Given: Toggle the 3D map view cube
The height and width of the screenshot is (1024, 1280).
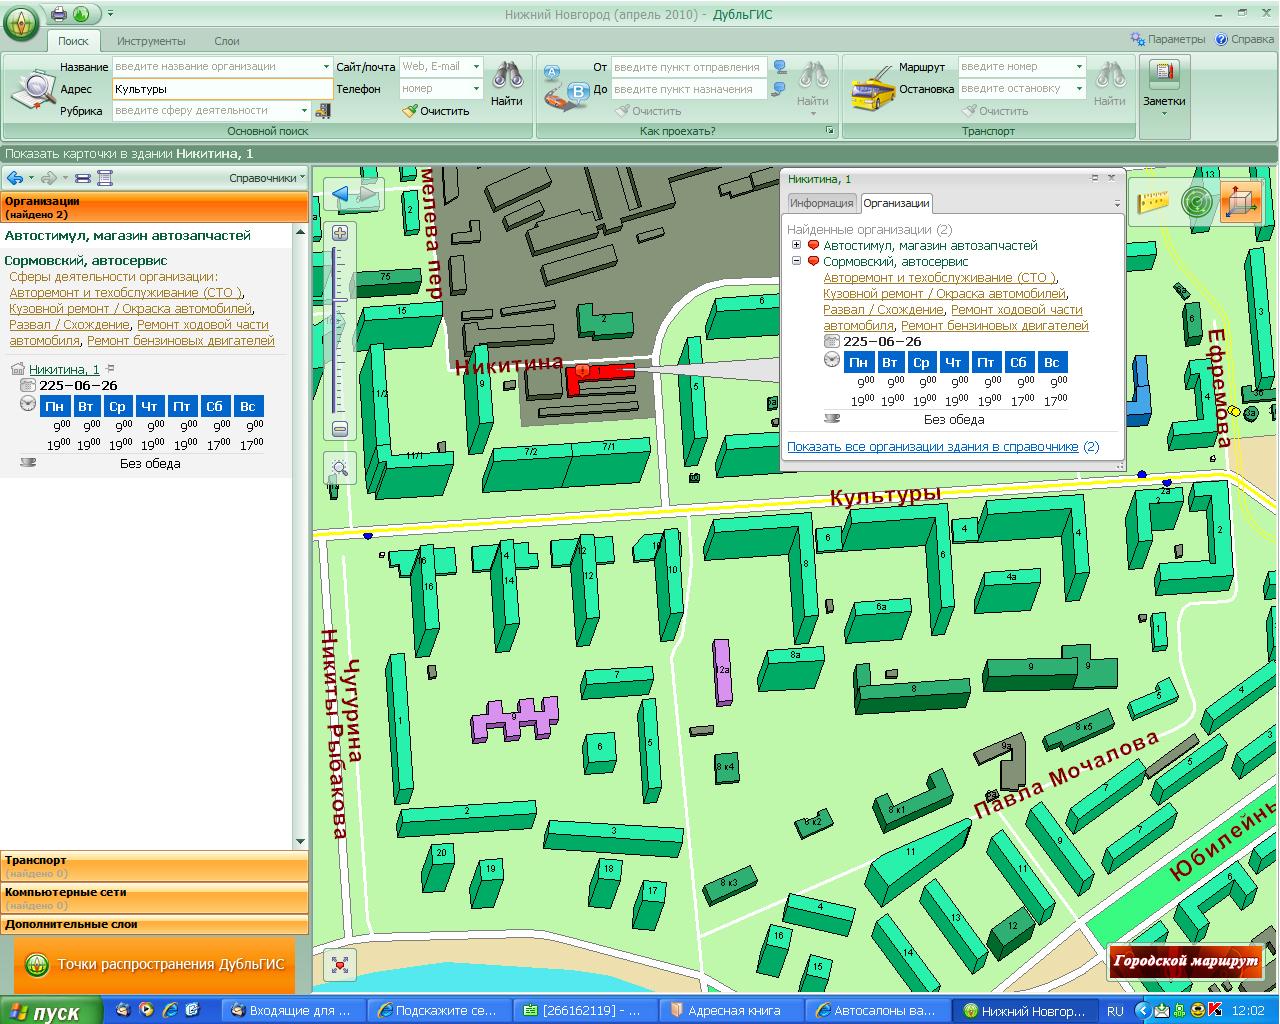Looking at the screenshot, I should click(x=1241, y=202).
